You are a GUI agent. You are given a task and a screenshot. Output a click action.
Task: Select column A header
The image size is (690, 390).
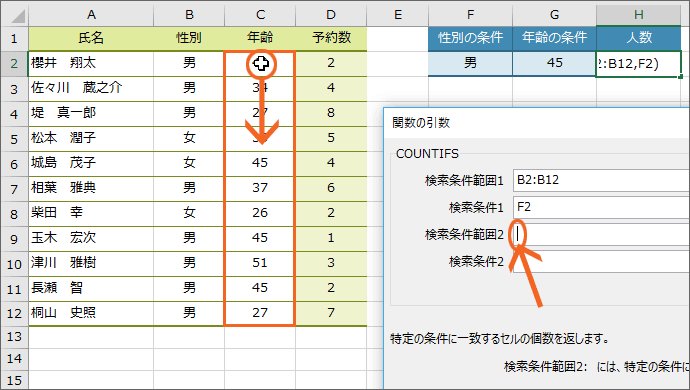91,15
